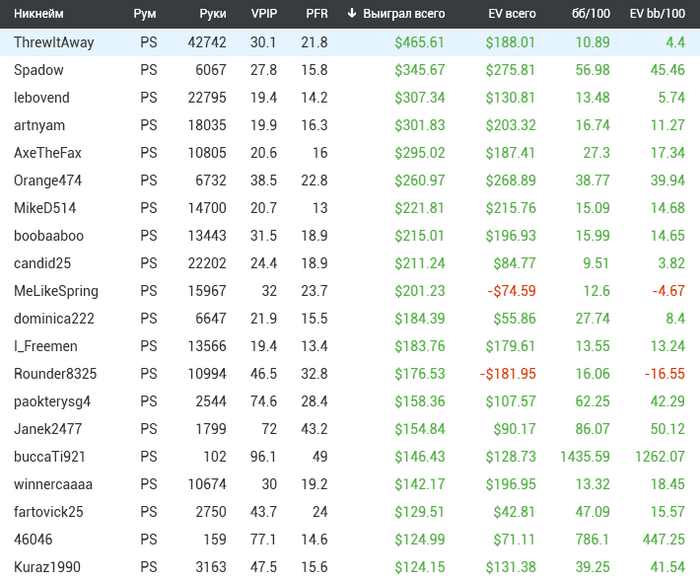The width and height of the screenshot is (700, 579).
Task: Click hands count 22795
Action: tap(207, 98)
